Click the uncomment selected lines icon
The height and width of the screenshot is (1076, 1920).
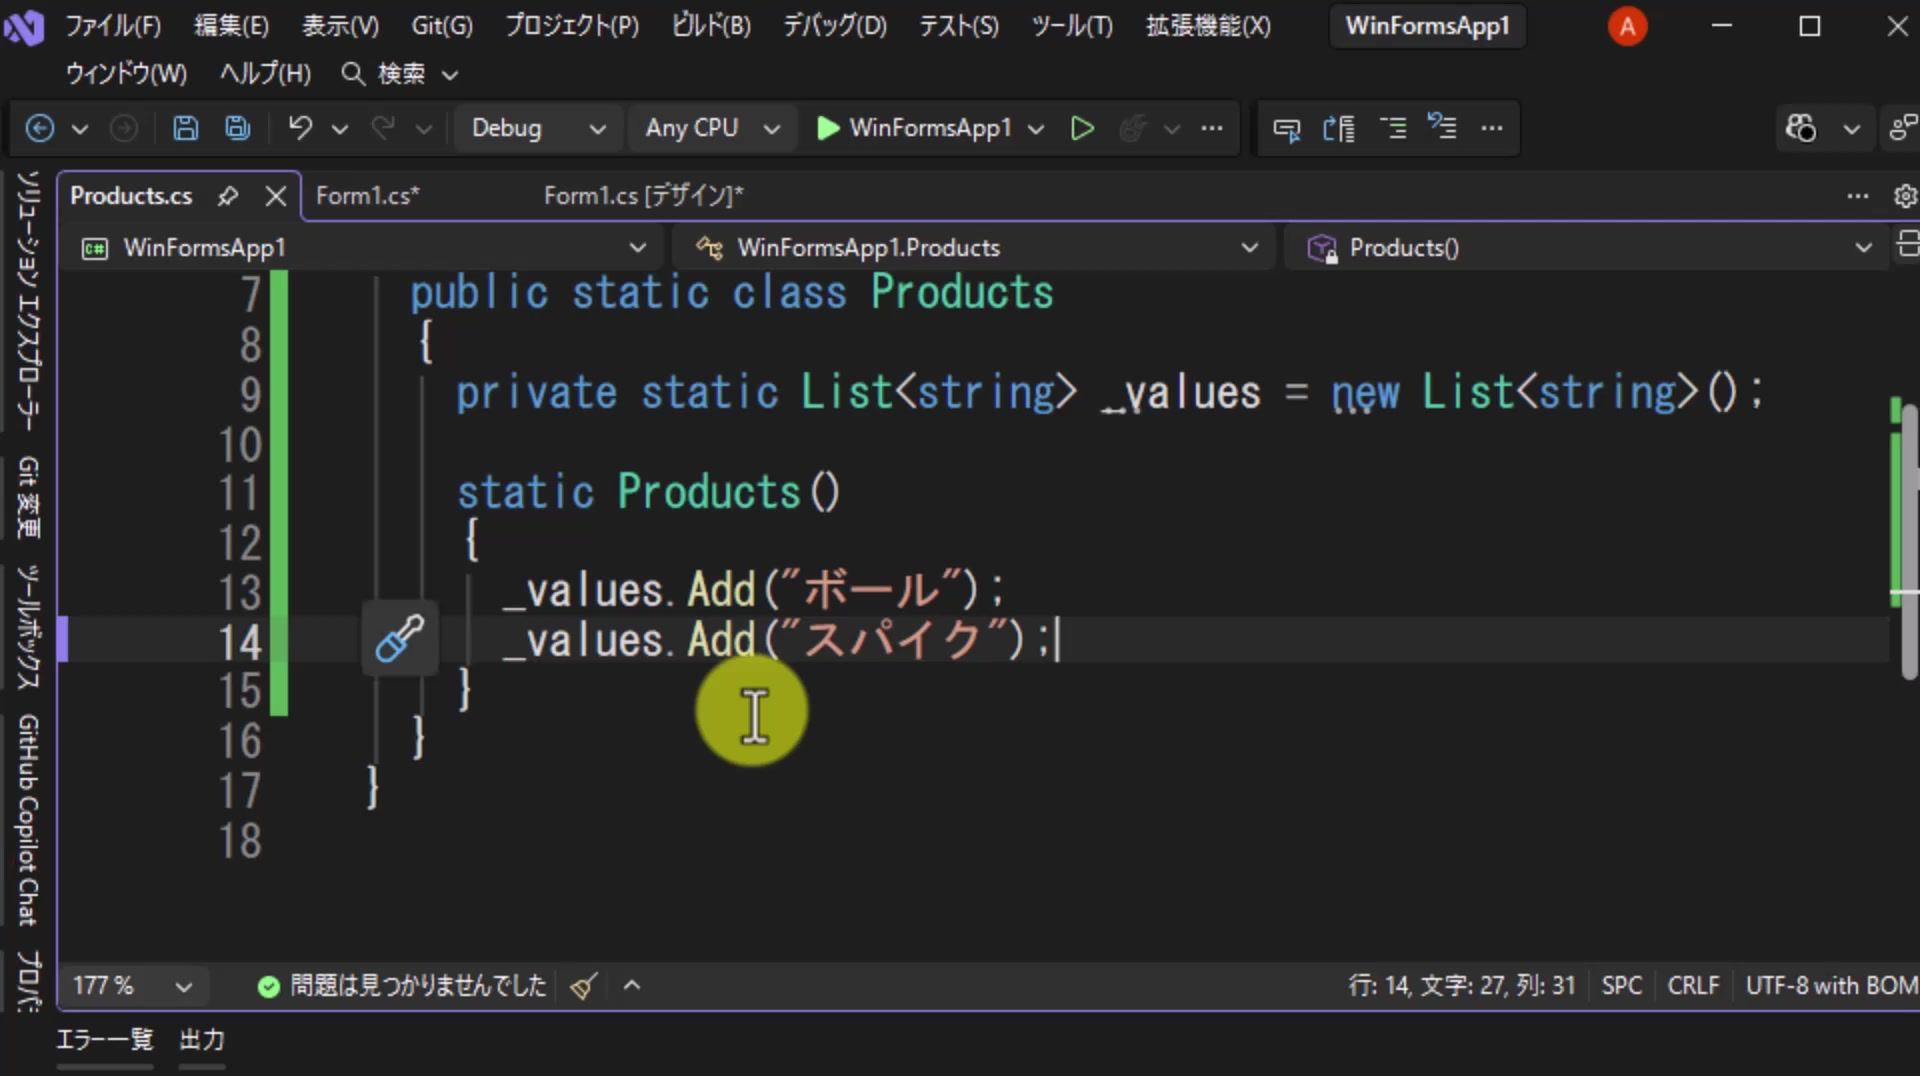[x=1442, y=127]
